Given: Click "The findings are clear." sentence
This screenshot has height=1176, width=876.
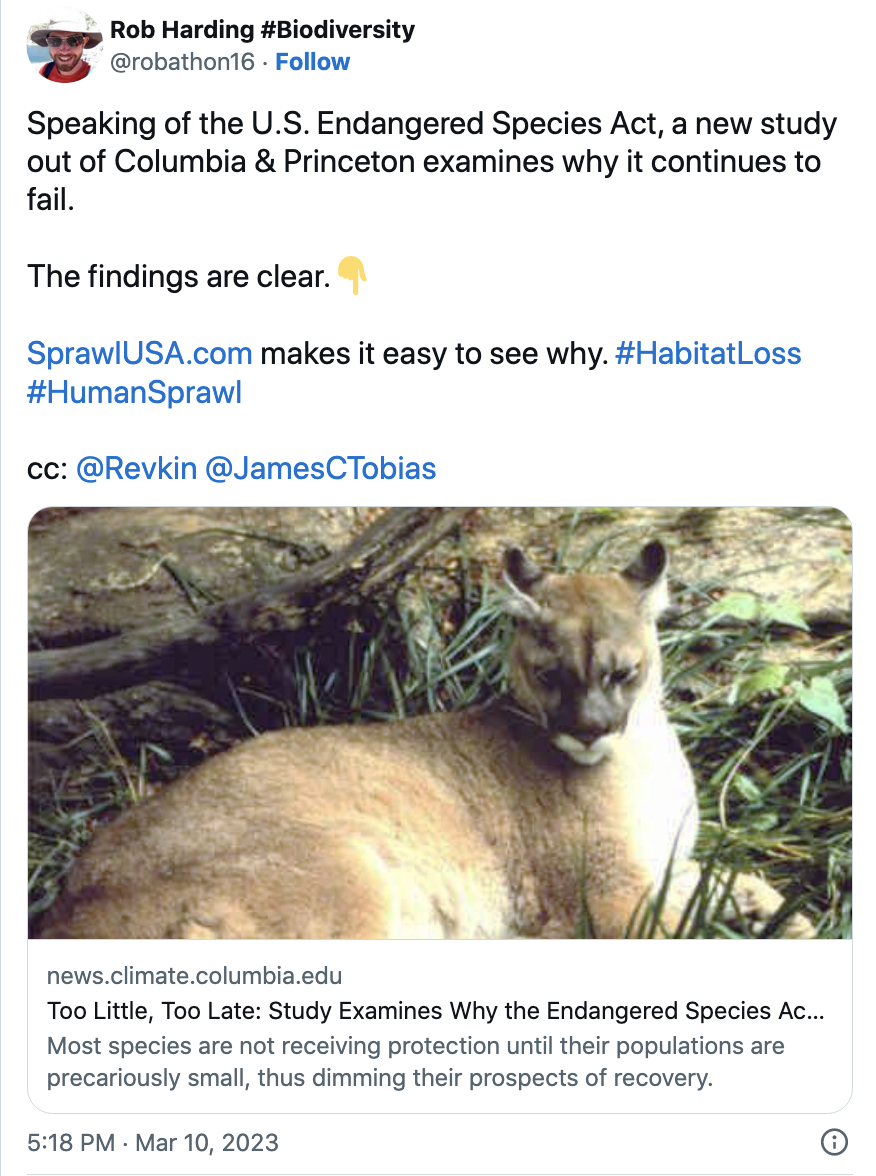Looking at the screenshot, I should [178, 276].
